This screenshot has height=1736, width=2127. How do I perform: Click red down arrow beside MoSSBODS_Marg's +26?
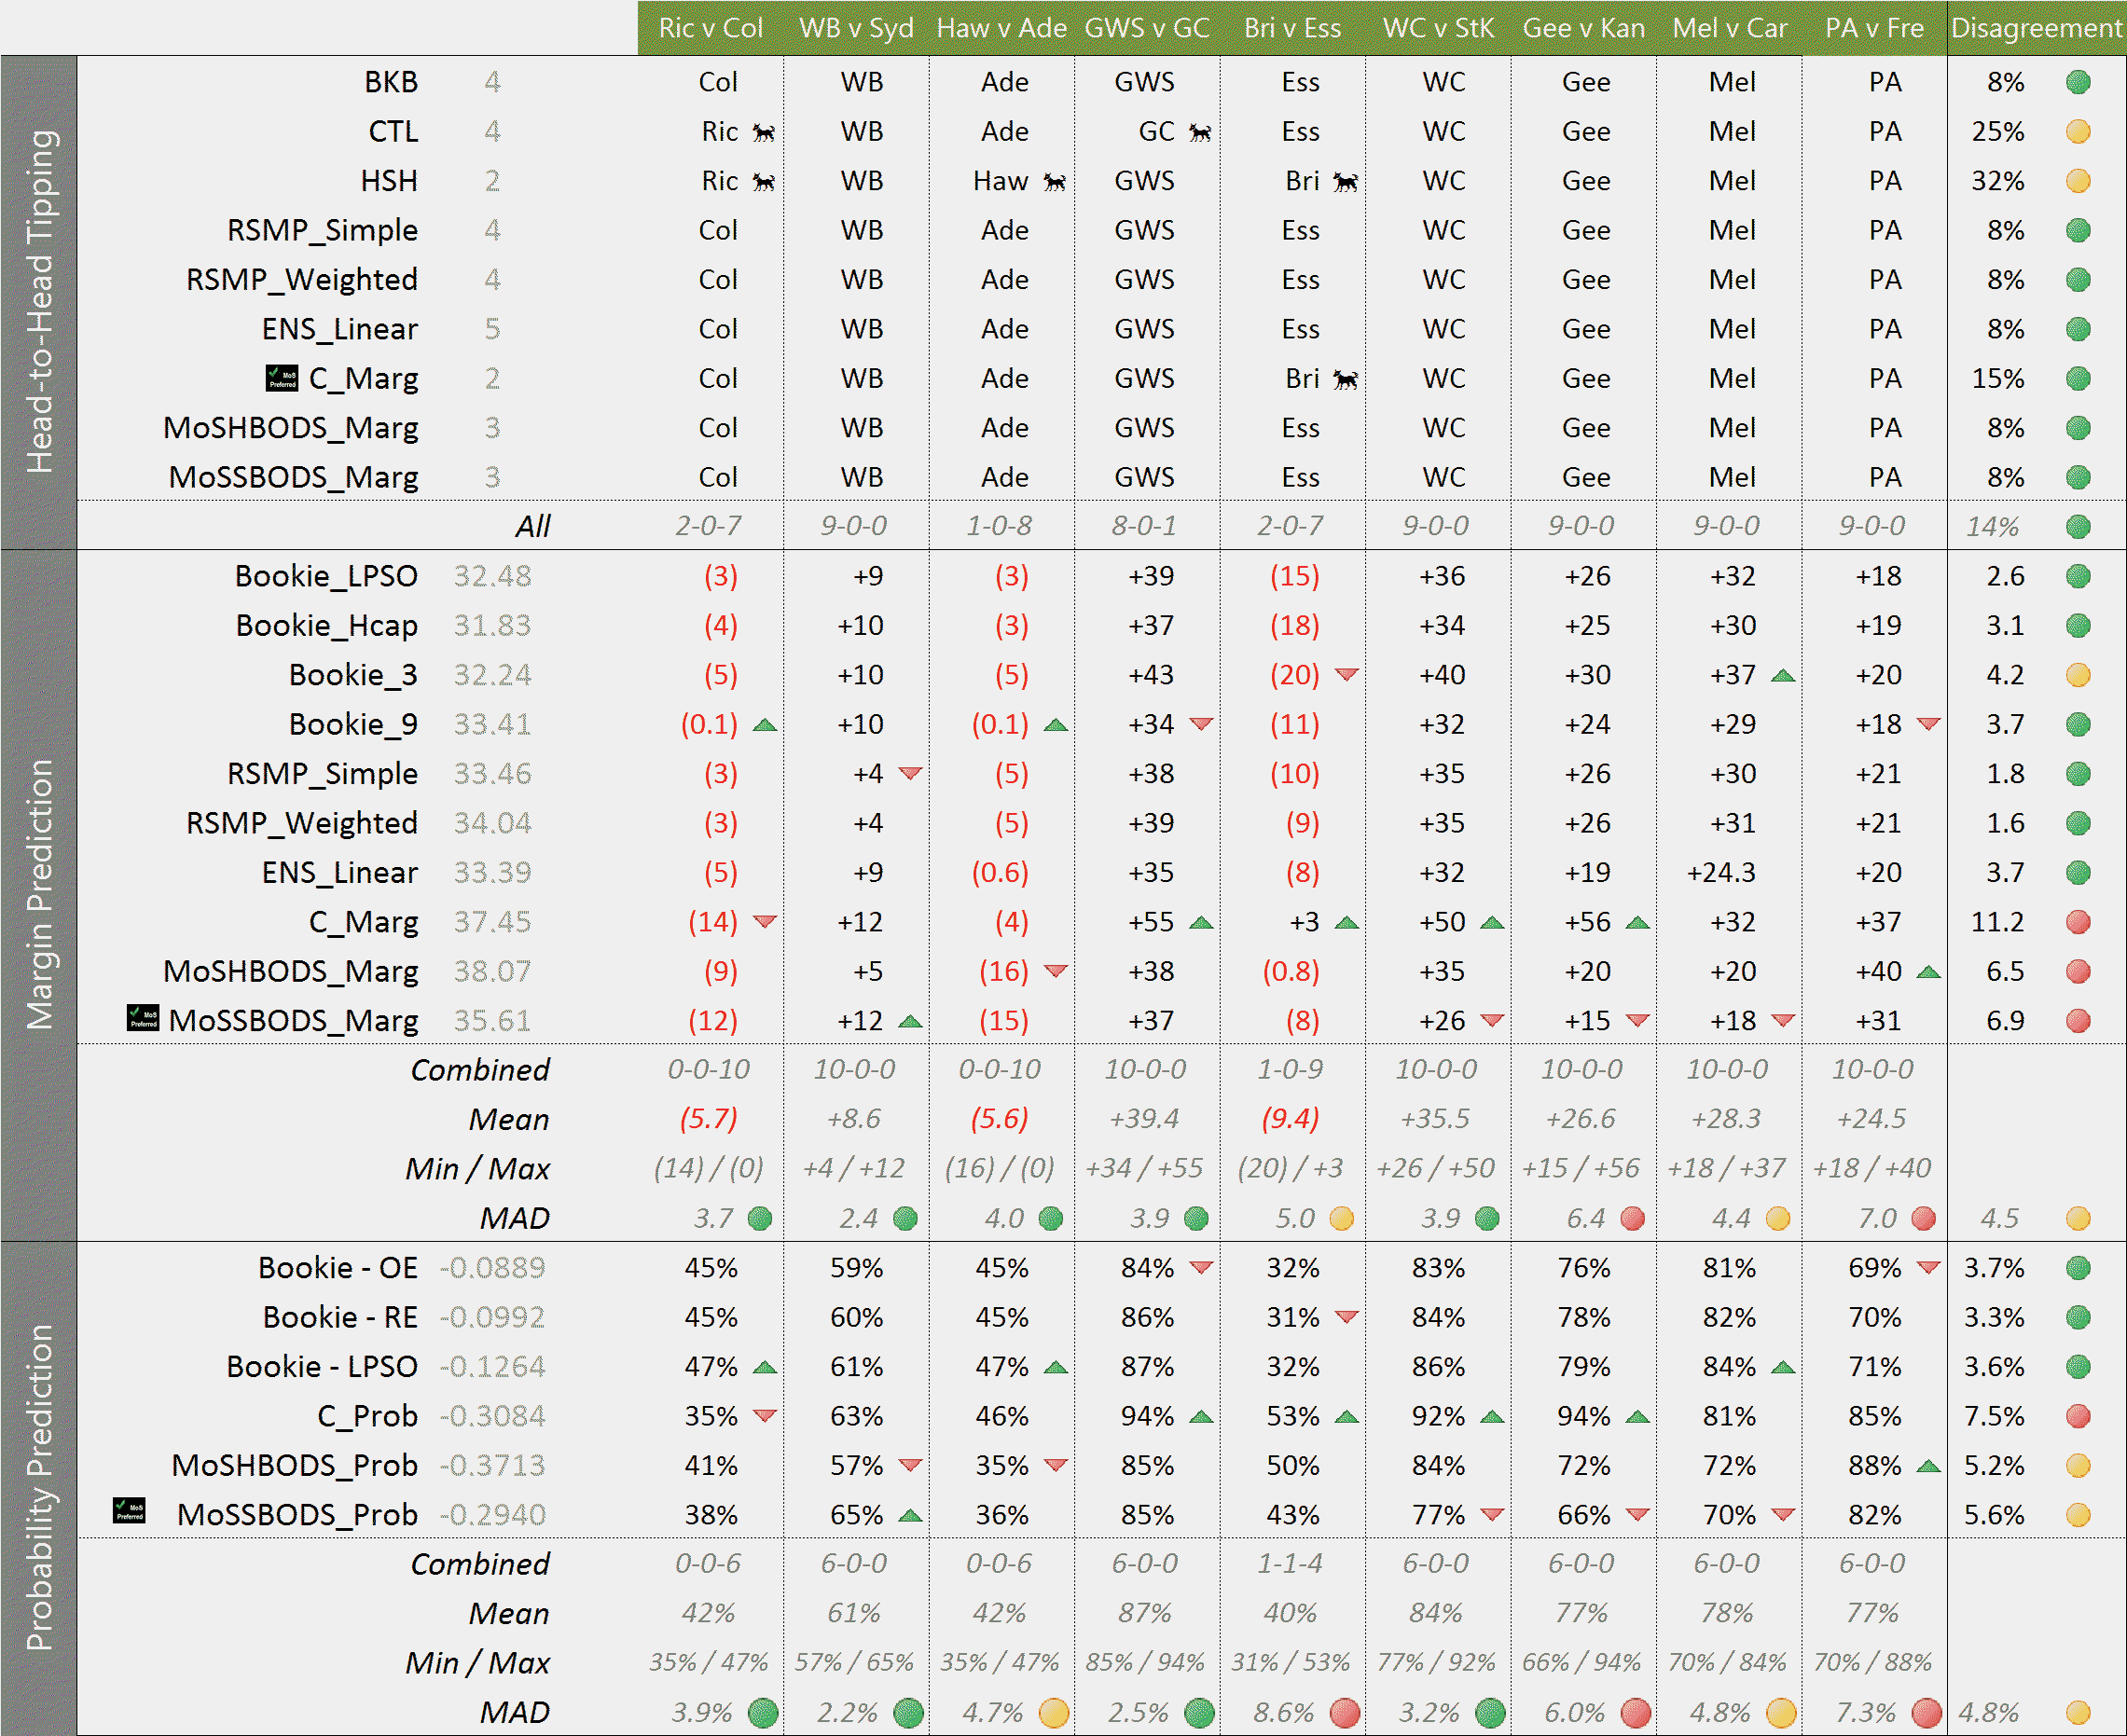click(x=1492, y=1020)
